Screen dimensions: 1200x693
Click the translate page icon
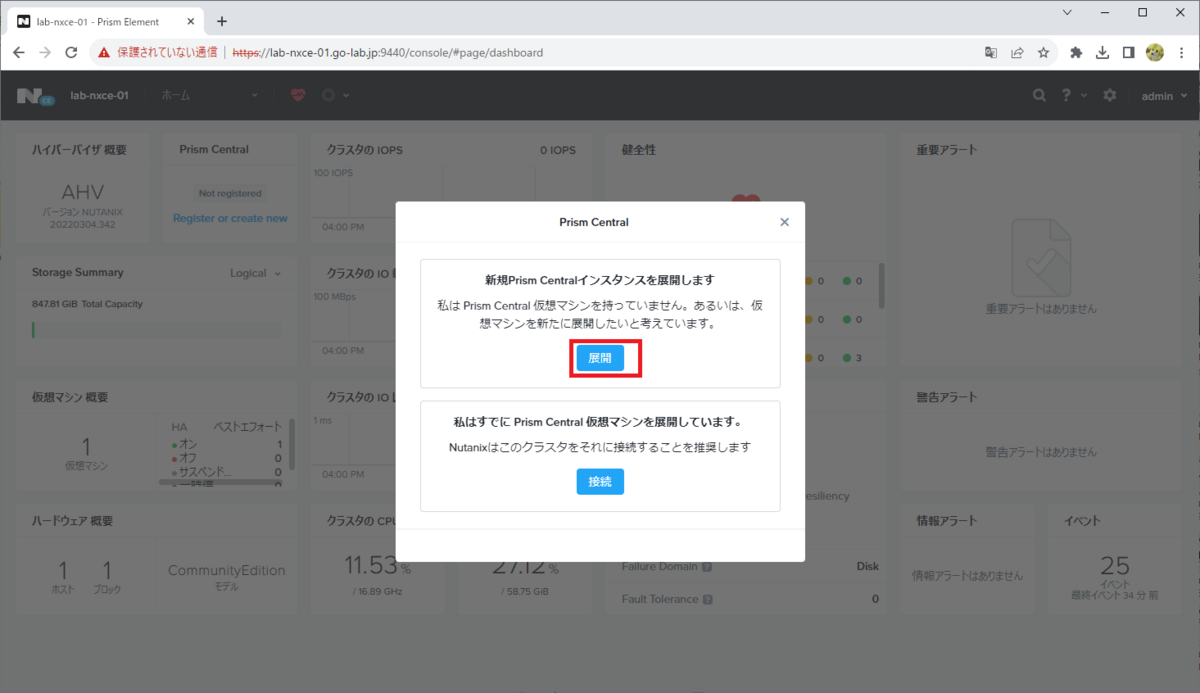pos(990,52)
